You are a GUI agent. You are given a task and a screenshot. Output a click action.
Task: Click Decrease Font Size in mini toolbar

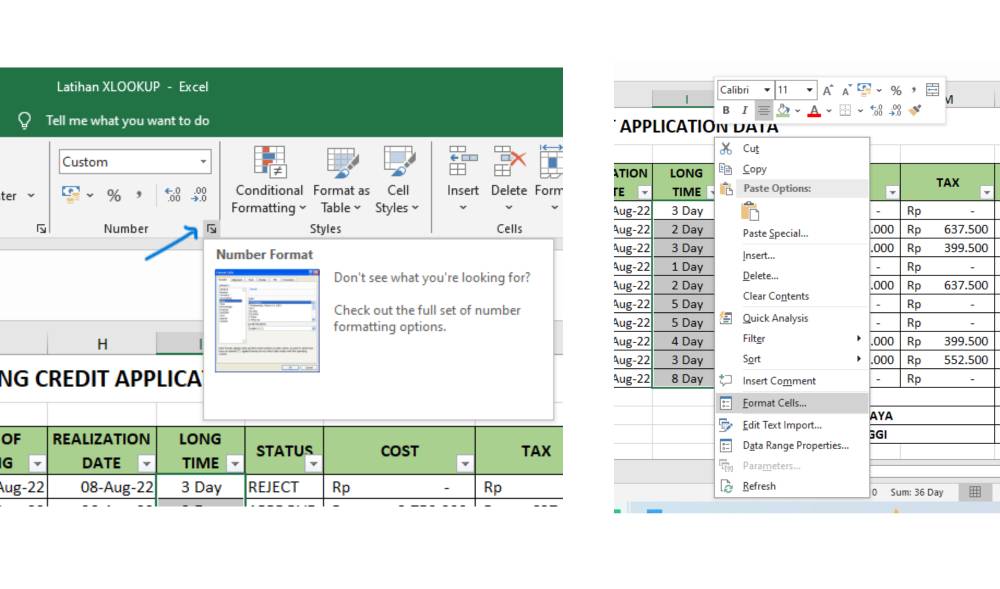coord(846,91)
